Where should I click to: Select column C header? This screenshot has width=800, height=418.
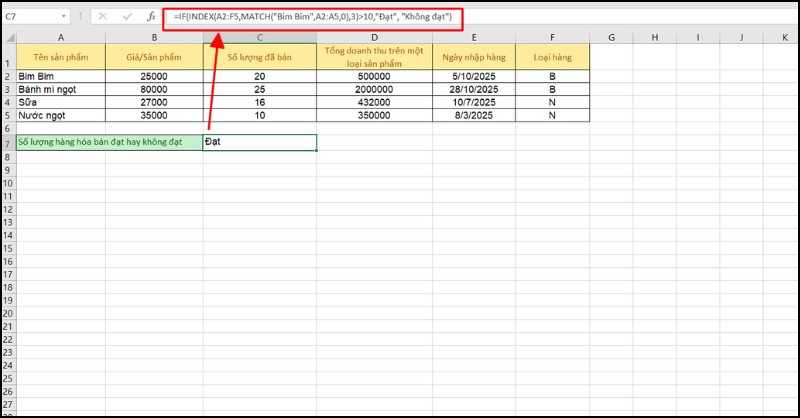[x=260, y=37]
